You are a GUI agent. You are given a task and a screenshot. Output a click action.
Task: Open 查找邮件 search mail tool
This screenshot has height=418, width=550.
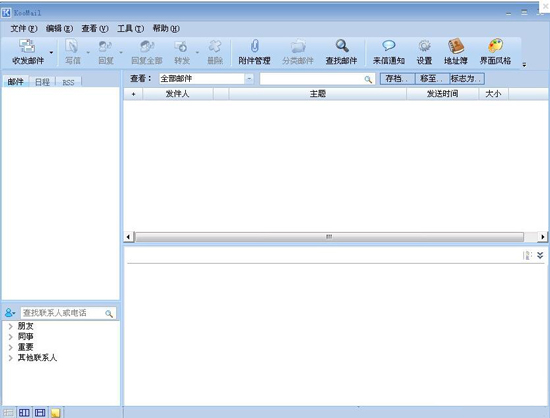coord(341,52)
